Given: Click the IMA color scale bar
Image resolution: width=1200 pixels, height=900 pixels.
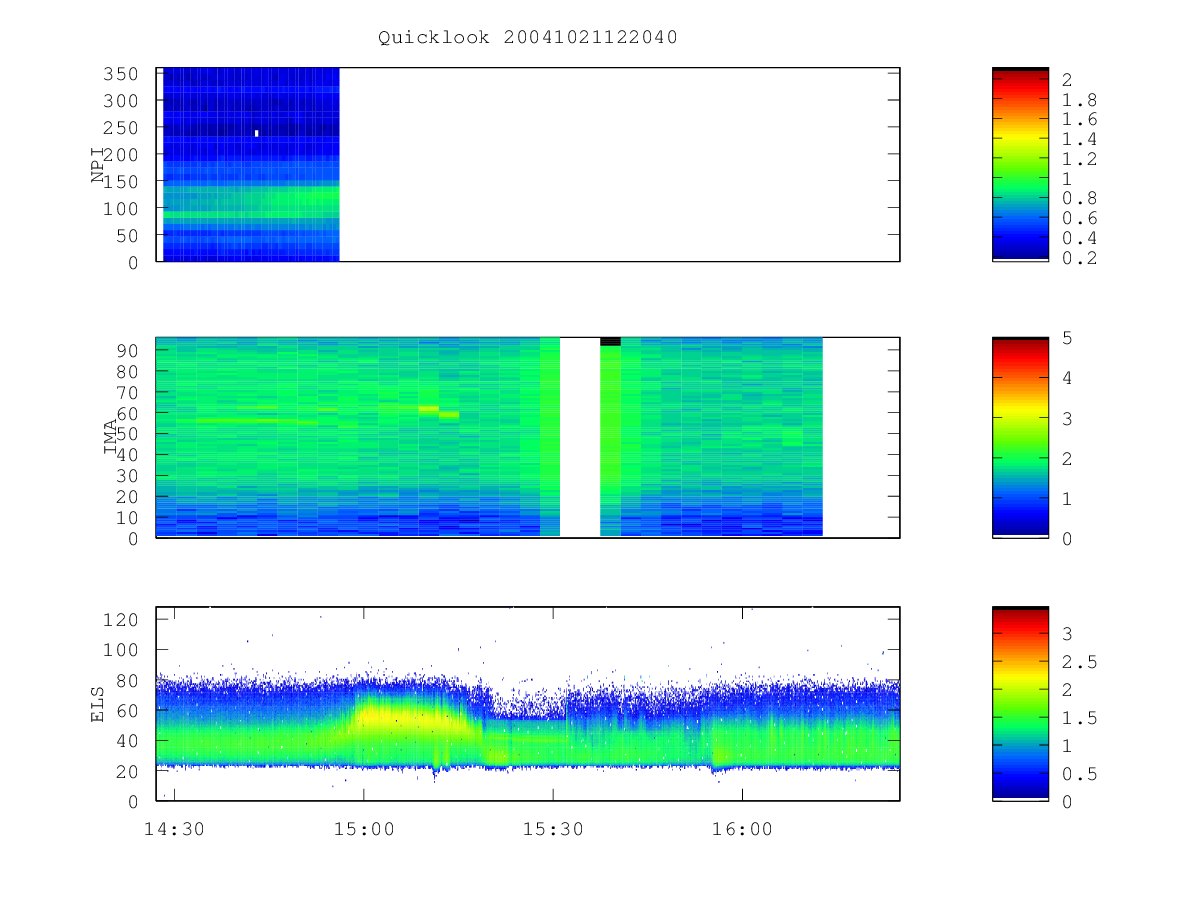Looking at the screenshot, I should [x=1020, y=438].
